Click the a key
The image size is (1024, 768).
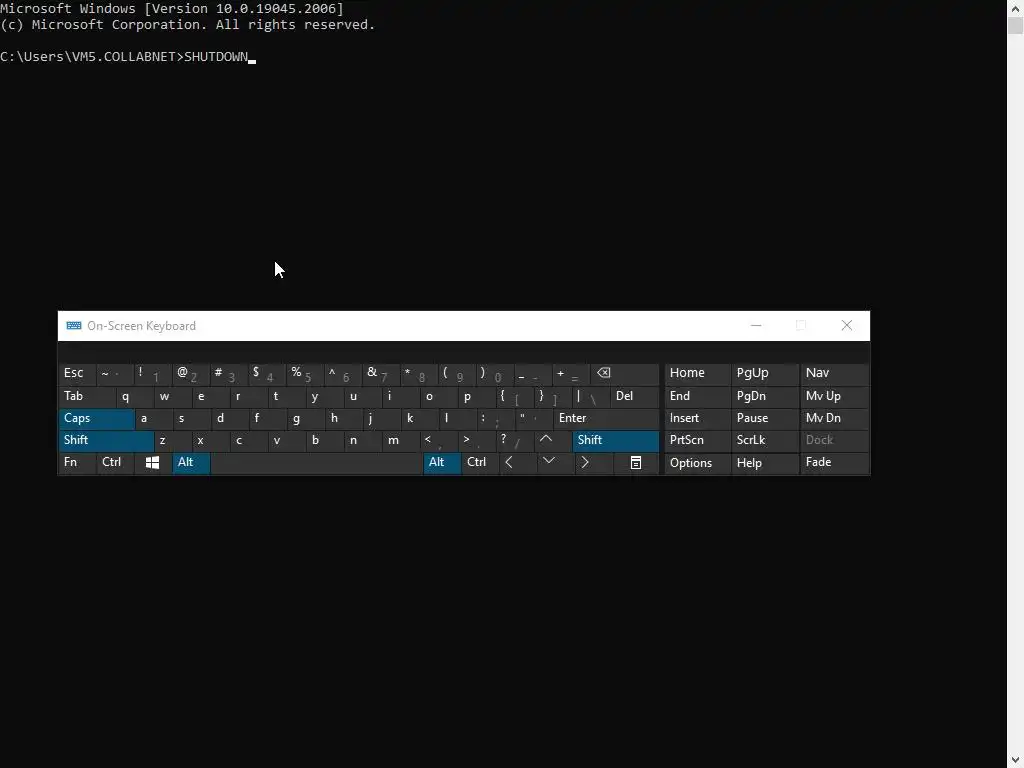(154, 419)
